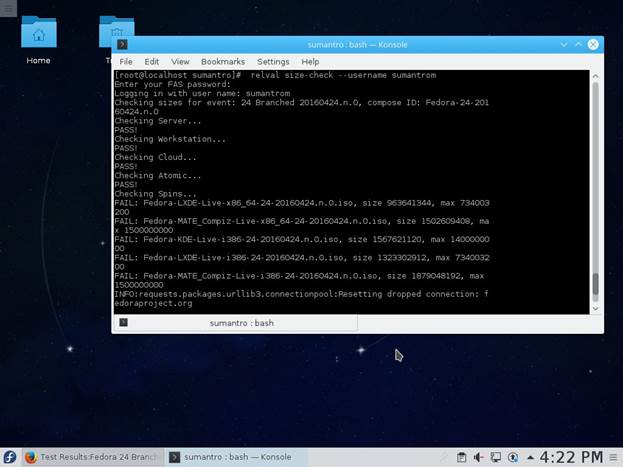The height and width of the screenshot is (467, 623).
Task: Click the Konsole vertical scrollbar thumb
Action: point(595,283)
